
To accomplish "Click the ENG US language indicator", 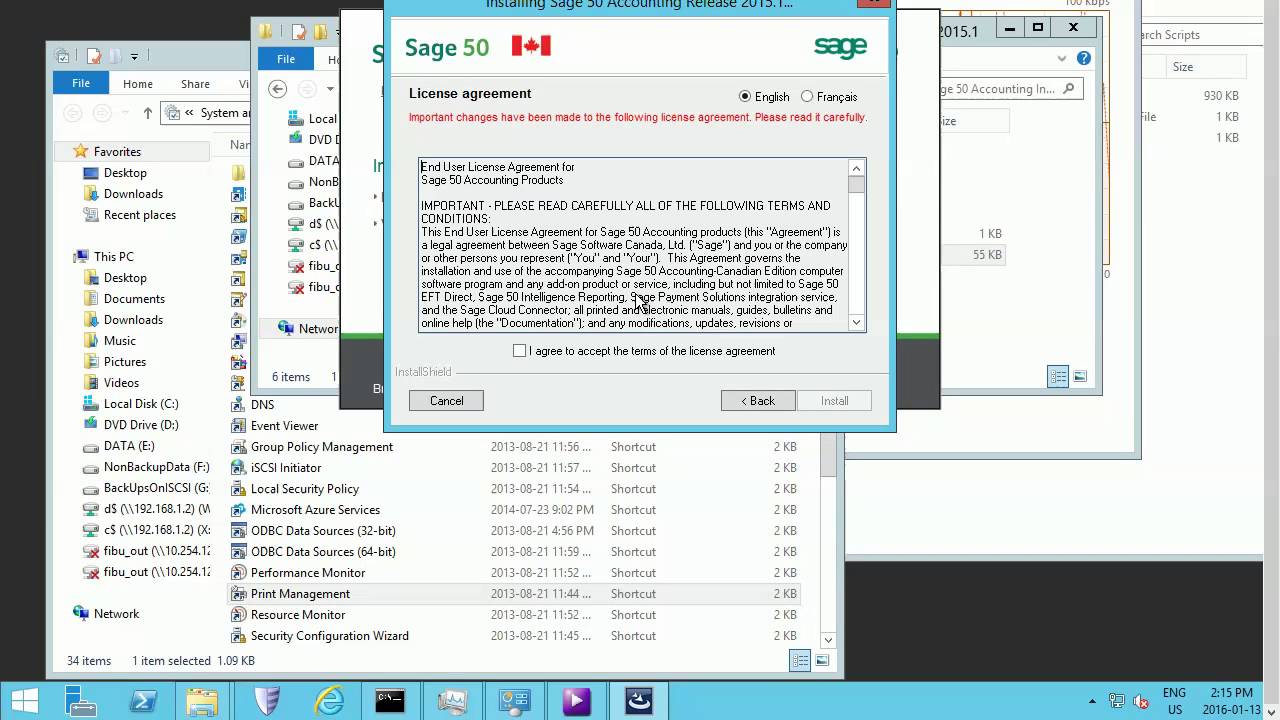I will [x=1174, y=701].
